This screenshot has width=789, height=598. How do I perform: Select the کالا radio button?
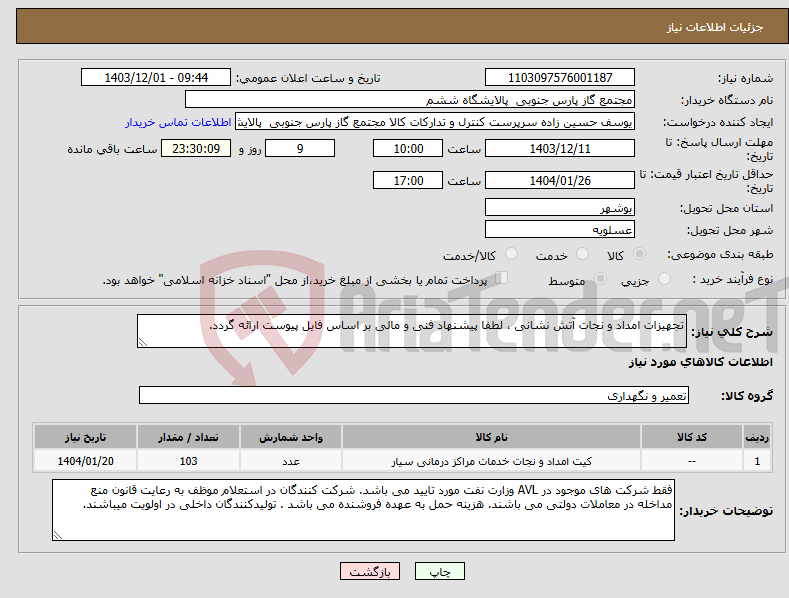(x=639, y=254)
